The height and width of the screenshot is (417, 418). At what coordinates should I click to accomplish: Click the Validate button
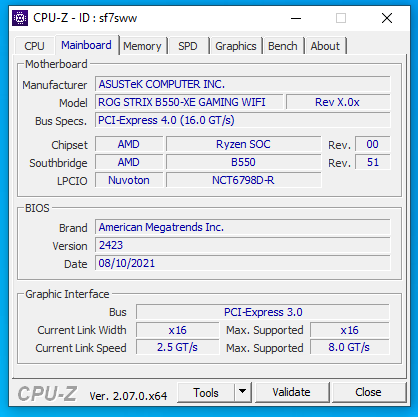(x=292, y=392)
